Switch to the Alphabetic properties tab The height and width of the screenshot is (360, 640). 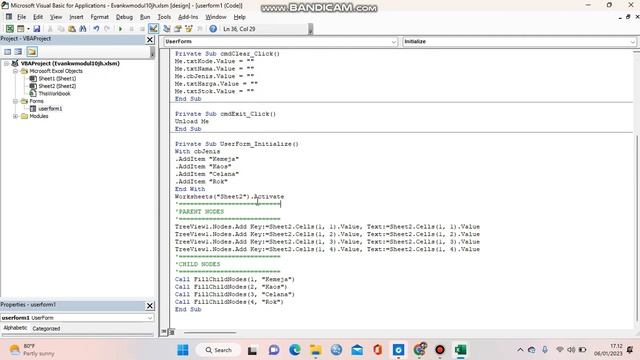click(x=15, y=328)
